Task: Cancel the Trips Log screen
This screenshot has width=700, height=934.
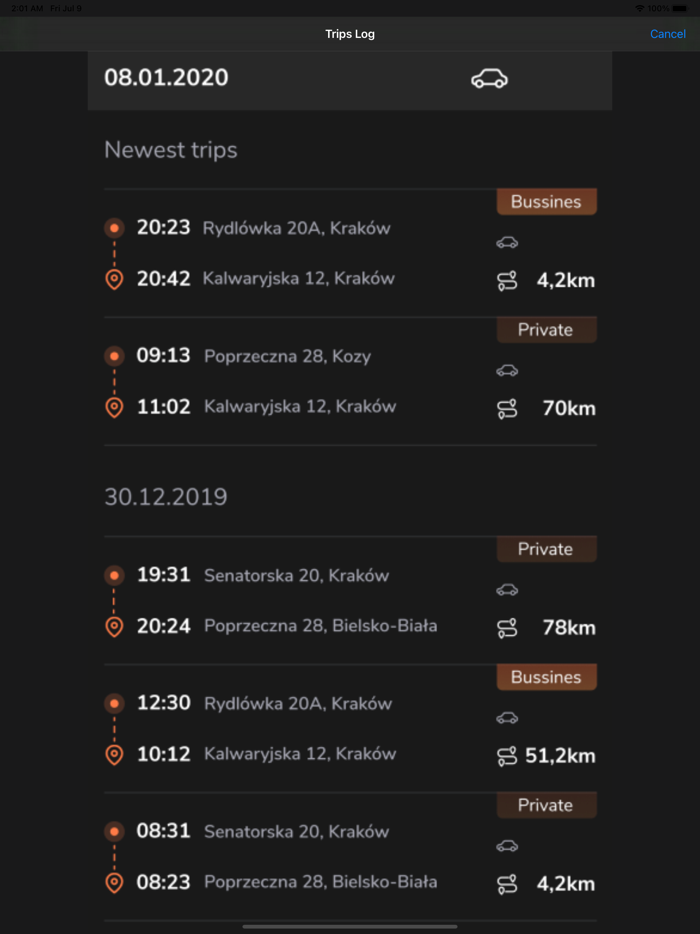Action: (x=667, y=34)
